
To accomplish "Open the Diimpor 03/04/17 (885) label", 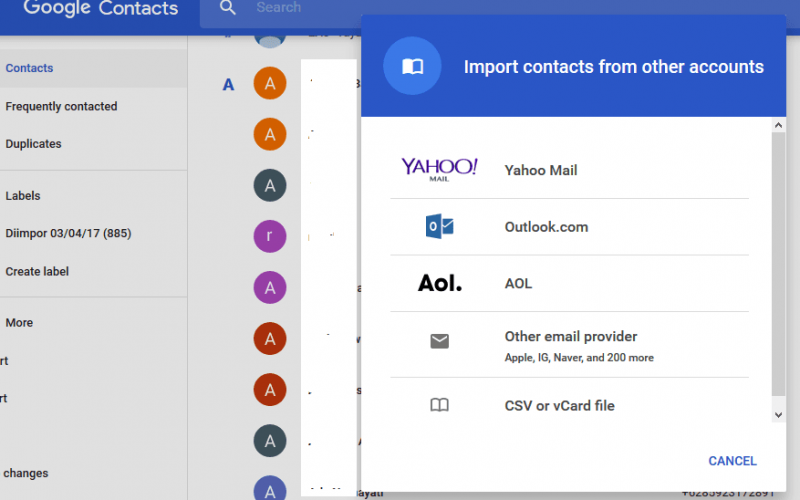I will click(x=68, y=233).
